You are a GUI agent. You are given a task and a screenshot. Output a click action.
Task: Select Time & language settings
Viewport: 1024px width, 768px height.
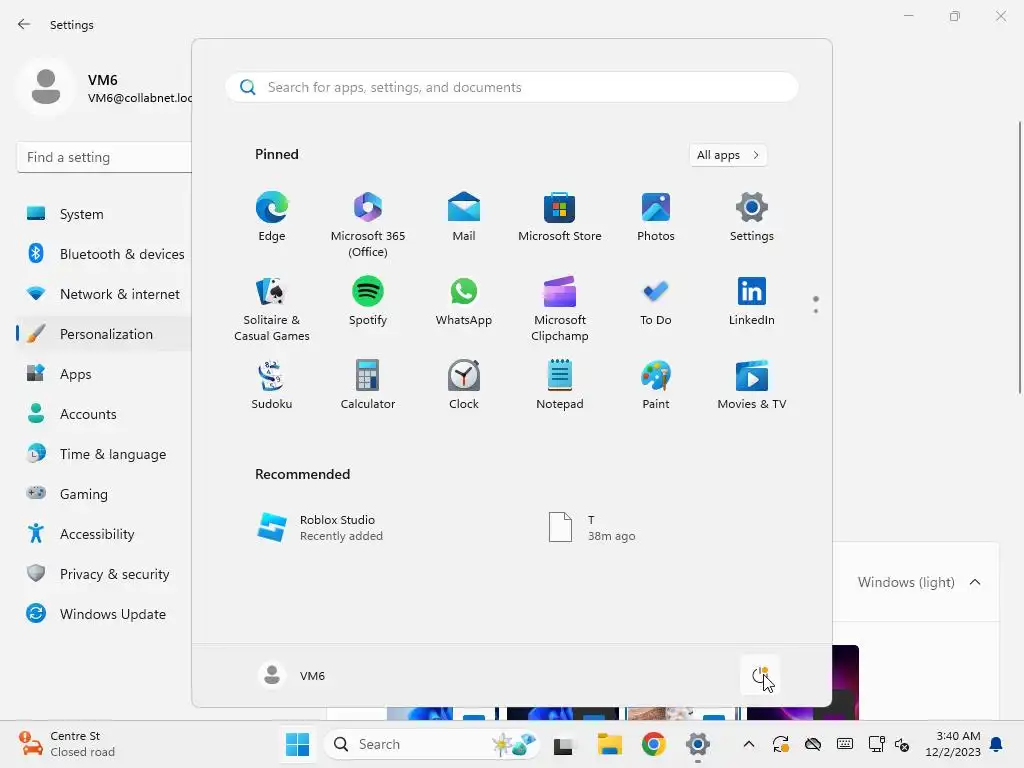click(x=104, y=454)
